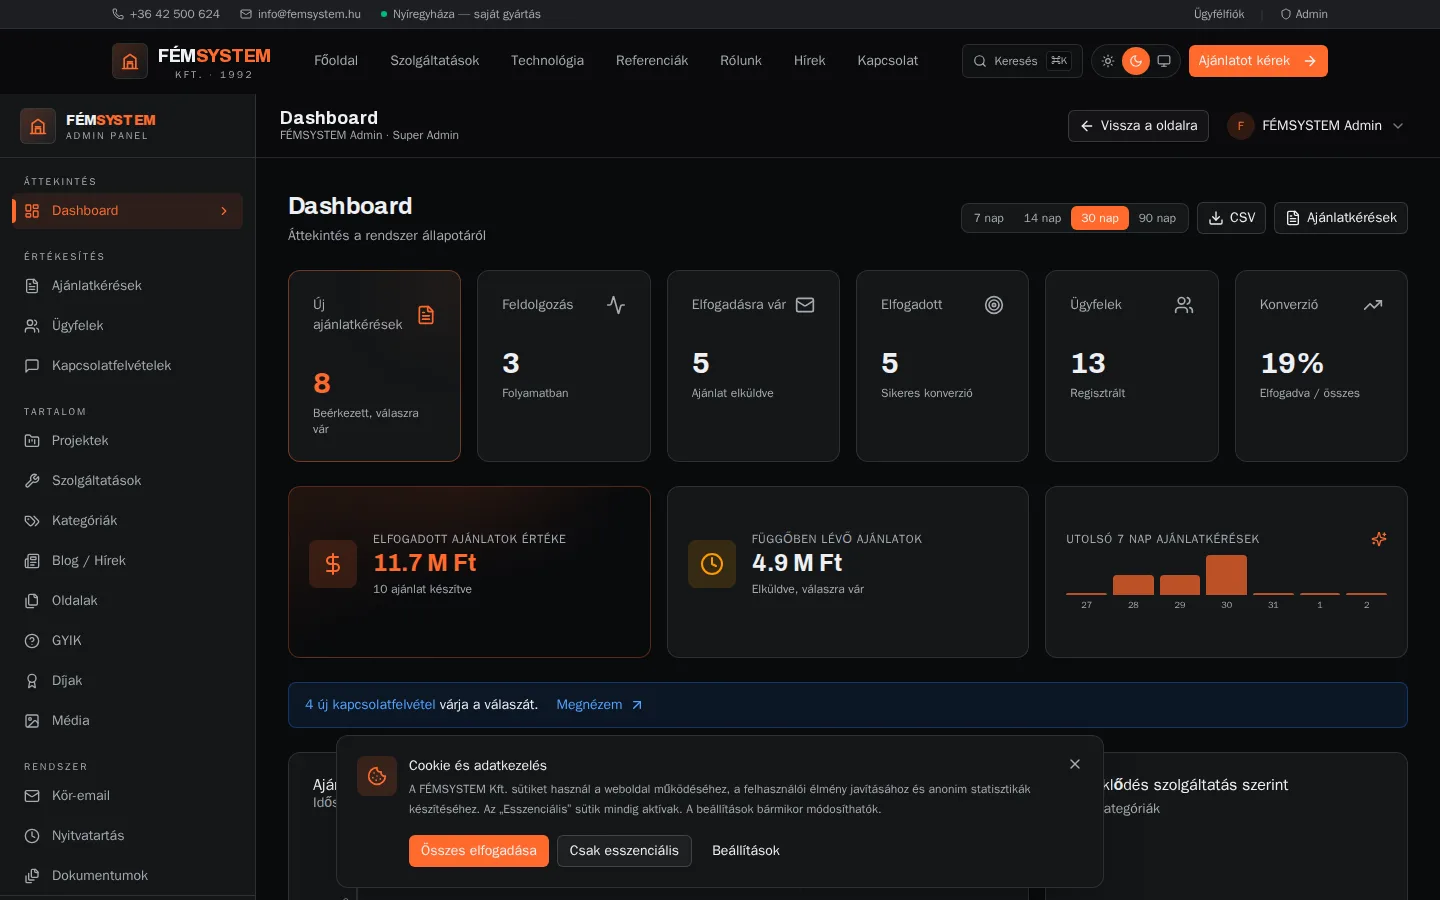
Task: Open Ajánlatkérések in the sidebar
Action: click(x=128, y=286)
